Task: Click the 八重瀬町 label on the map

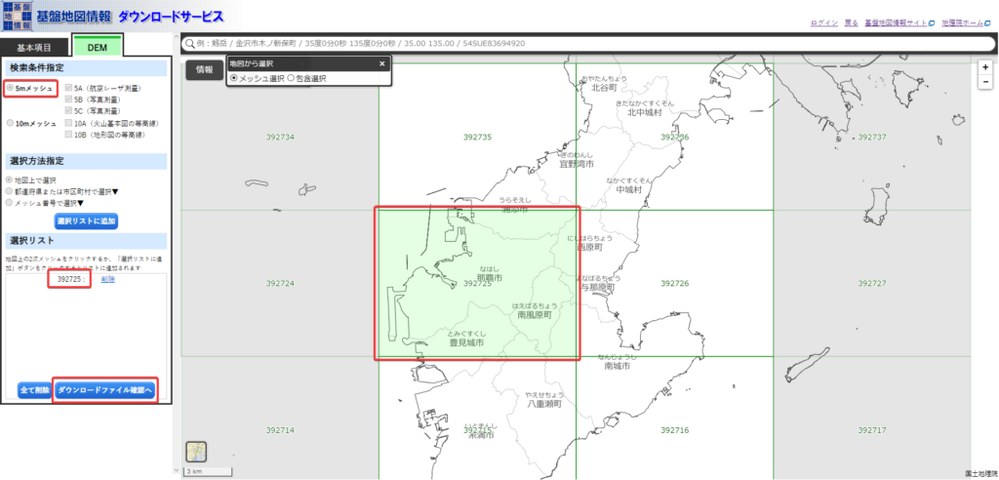Action: coord(544,404)
